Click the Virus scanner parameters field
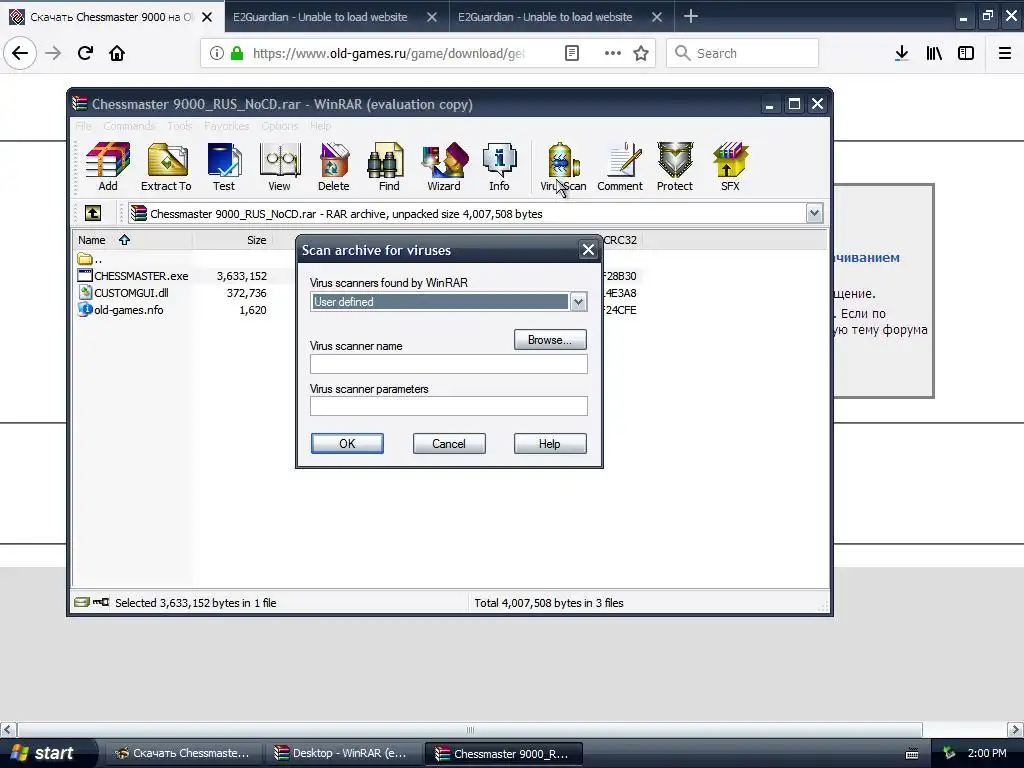1024x768 pixels. (x=449, y=406)
